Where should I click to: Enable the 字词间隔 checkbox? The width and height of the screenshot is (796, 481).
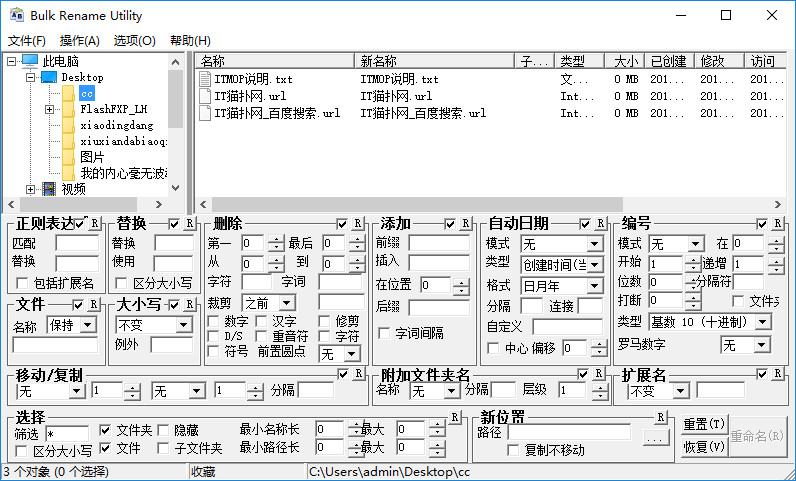(384, 333)
